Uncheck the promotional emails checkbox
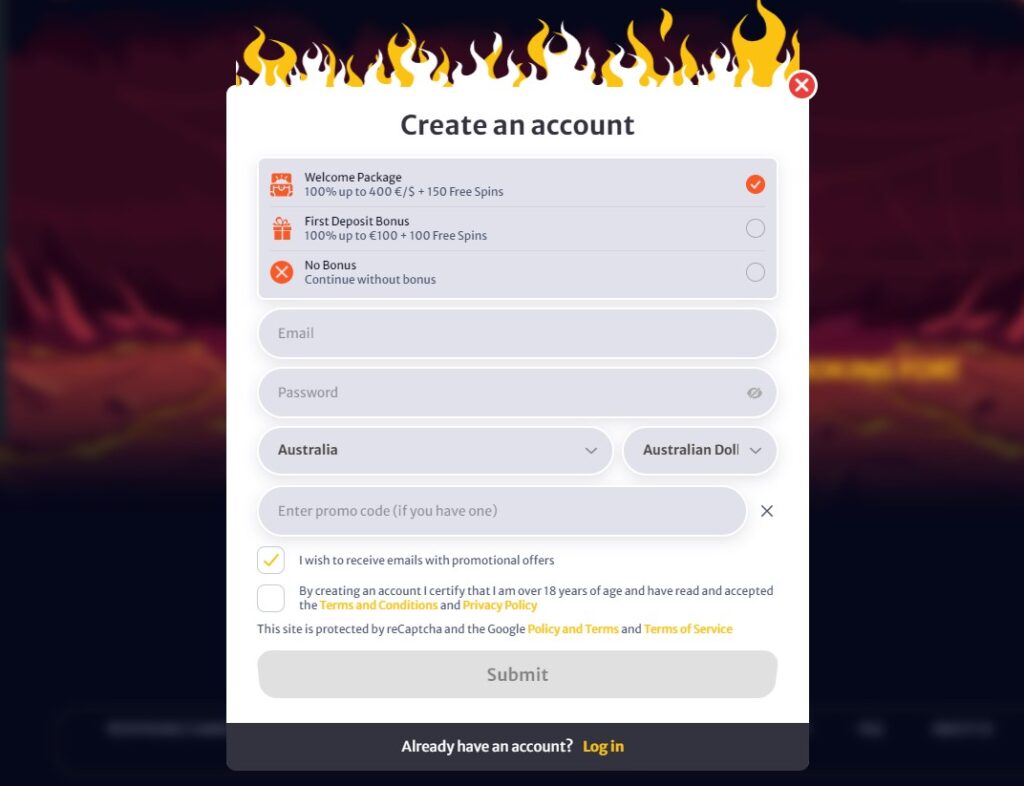The image size is (1024, 786). [271, 560]
